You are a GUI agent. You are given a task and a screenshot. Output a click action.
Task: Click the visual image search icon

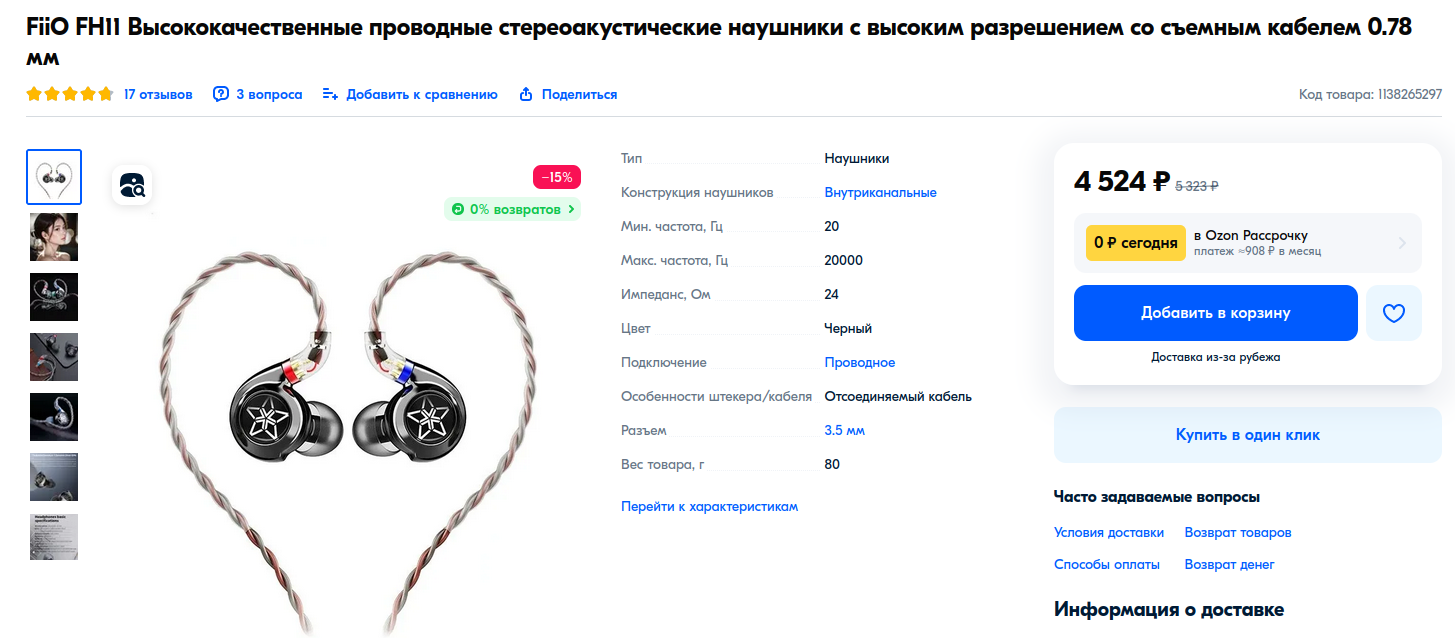tap(132, 185)
